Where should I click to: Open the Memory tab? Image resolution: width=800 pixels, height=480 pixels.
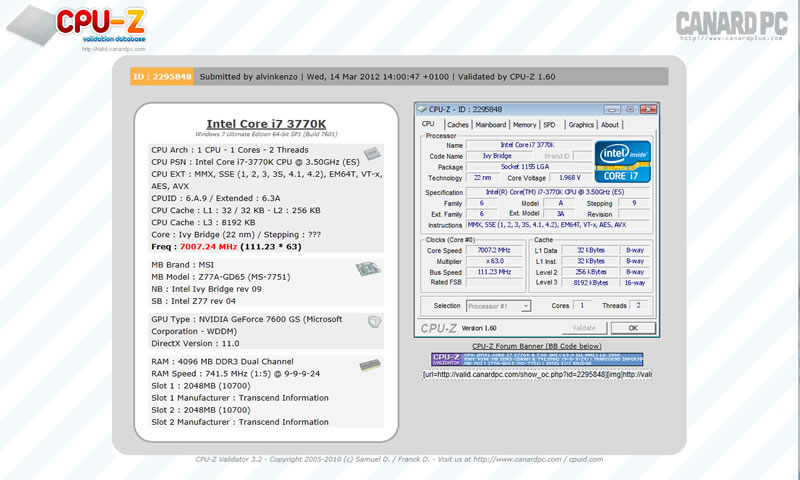[524, 124]
